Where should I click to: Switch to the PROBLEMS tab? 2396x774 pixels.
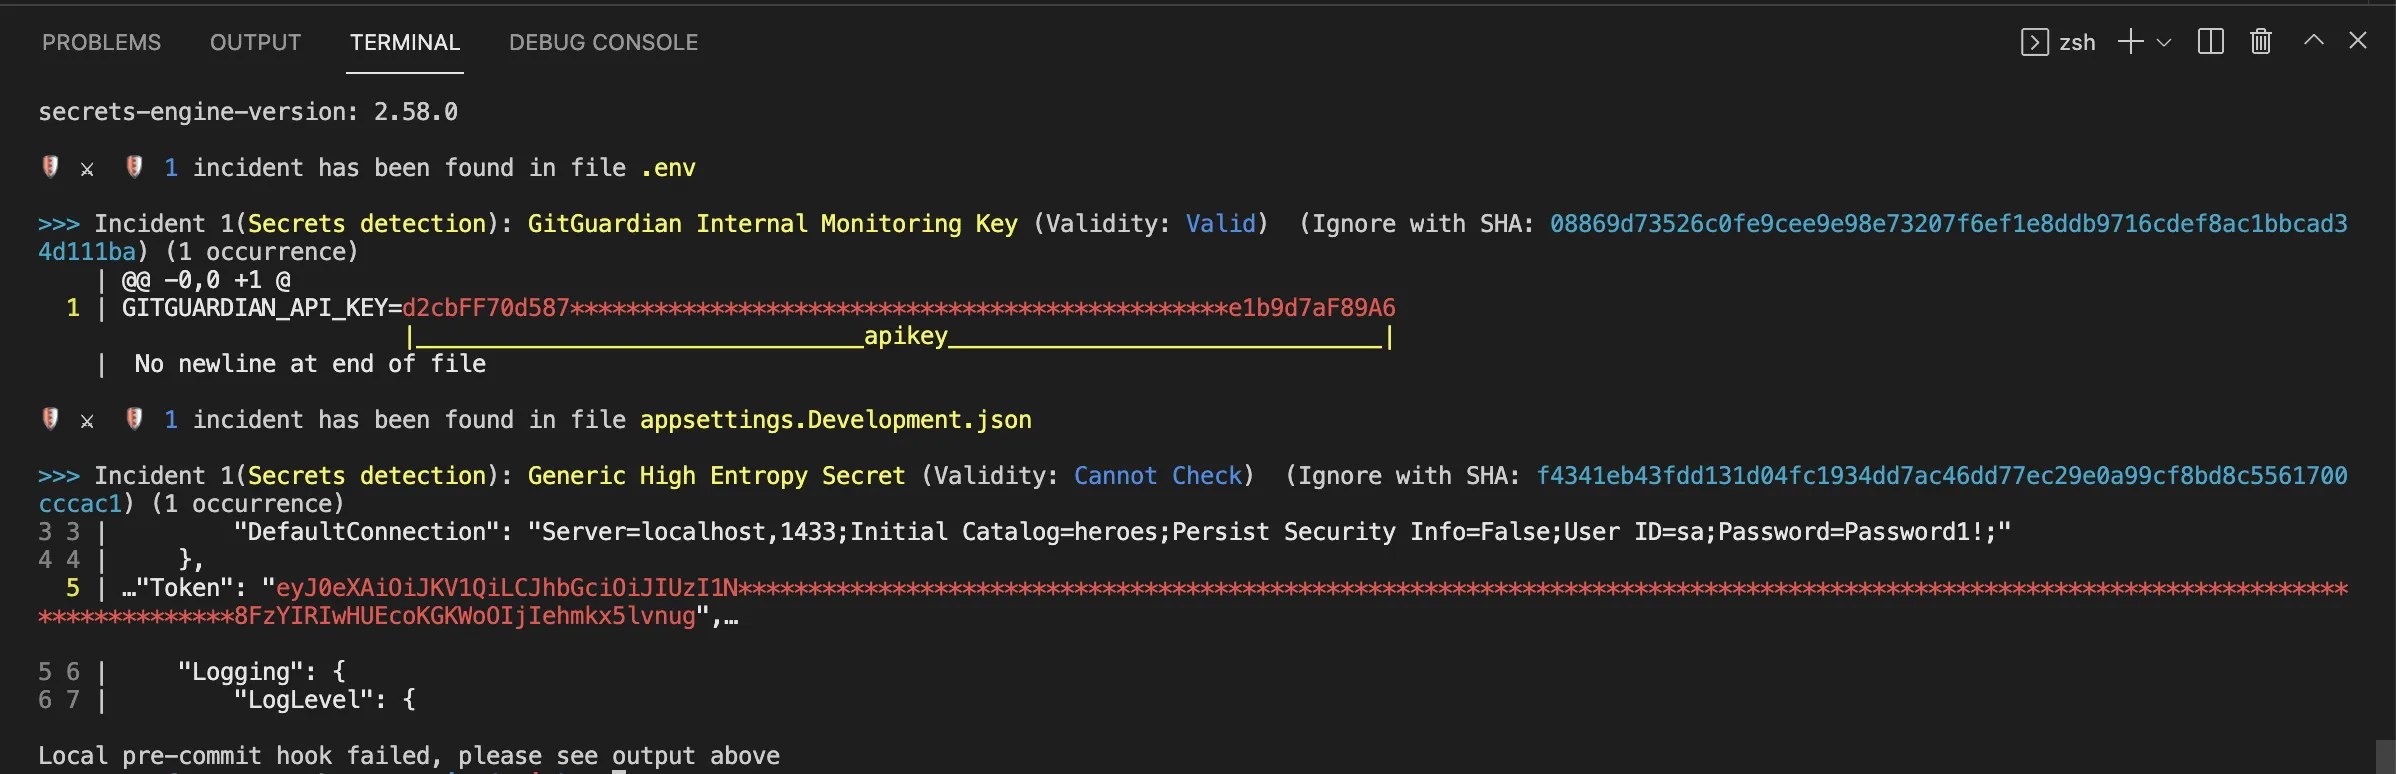click(x=100, y=41)
